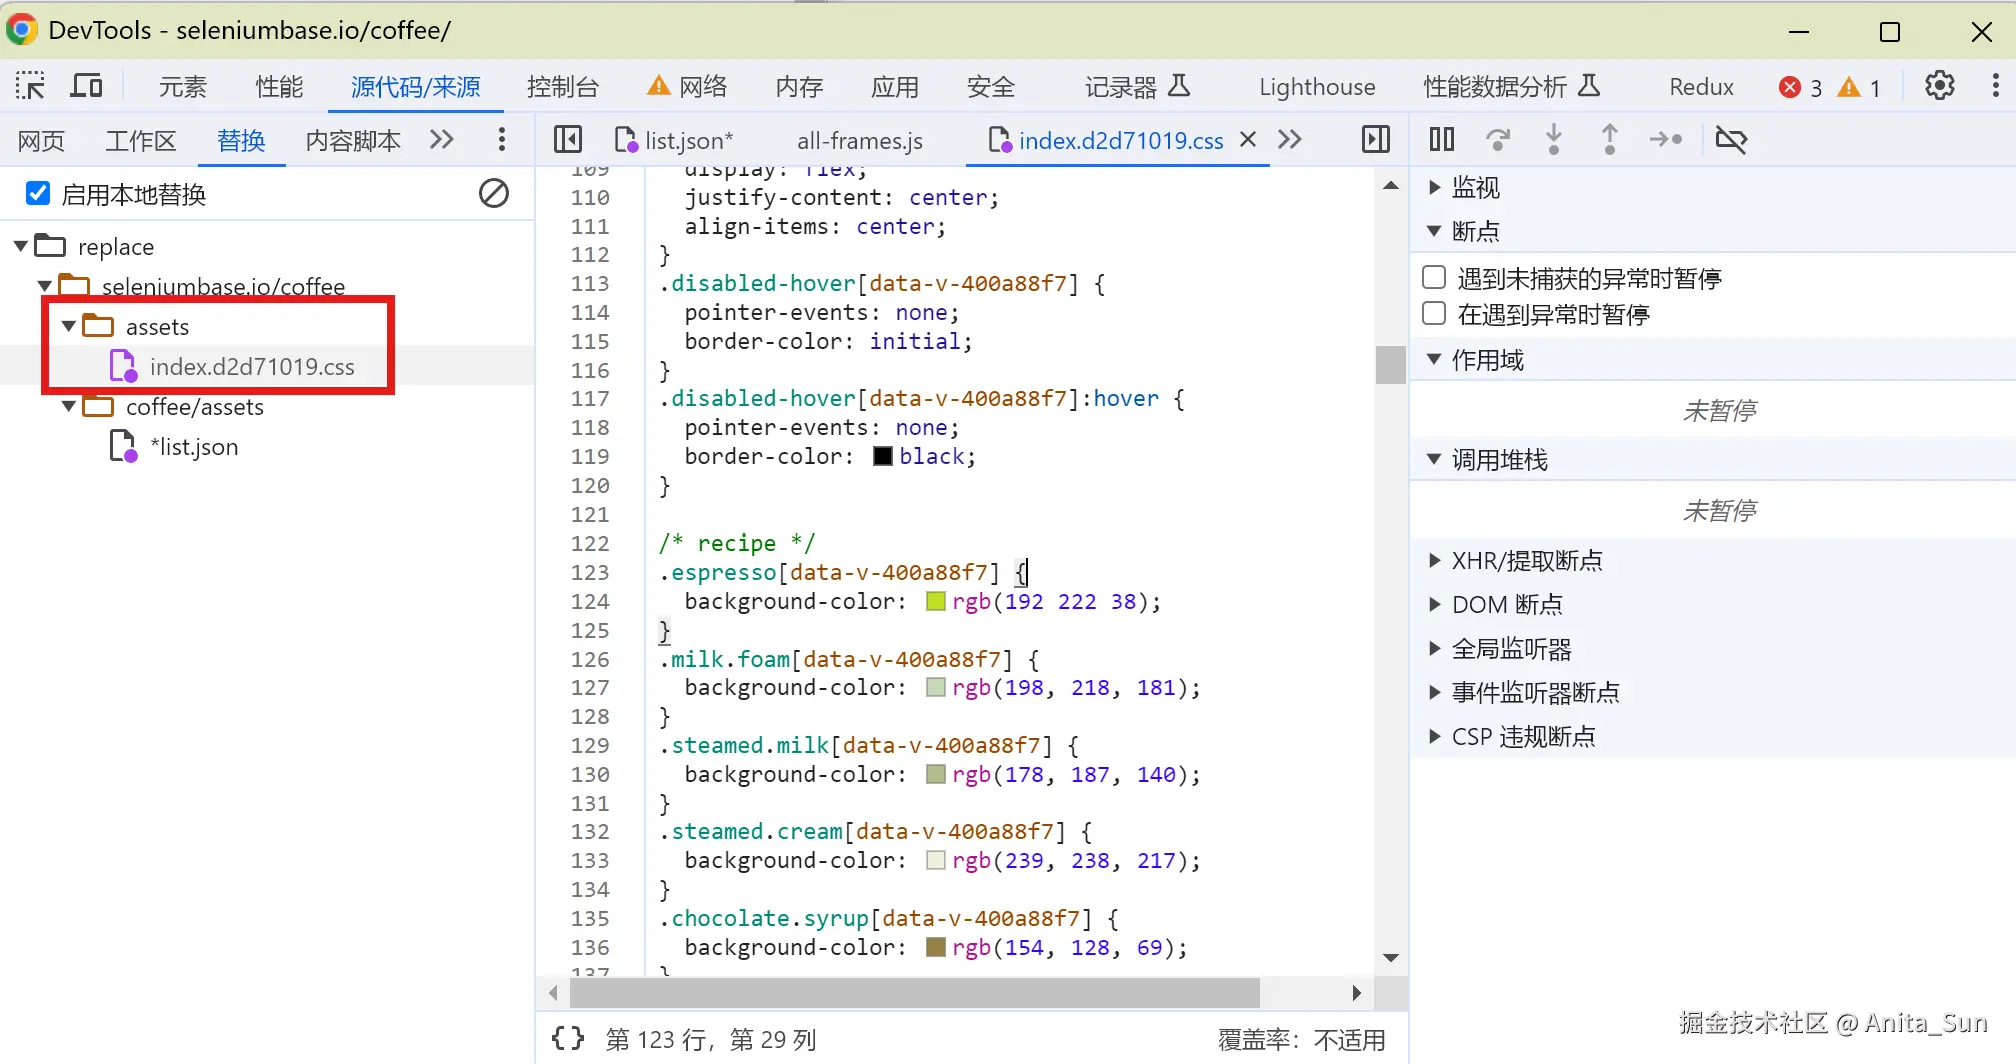Open color swatch for rgb(154, 128, 69)

[x=936, y=947]
